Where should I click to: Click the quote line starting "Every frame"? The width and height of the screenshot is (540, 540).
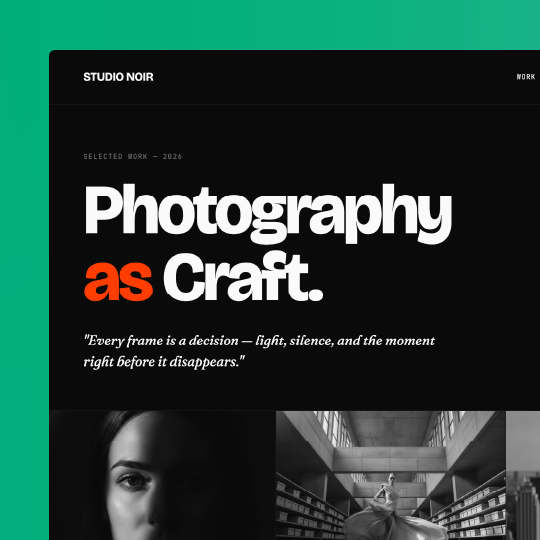click(x=259, y=341)
